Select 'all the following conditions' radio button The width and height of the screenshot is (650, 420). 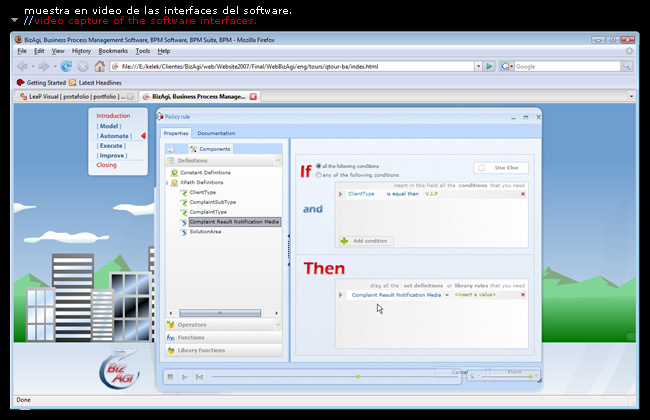click(318, 166)
